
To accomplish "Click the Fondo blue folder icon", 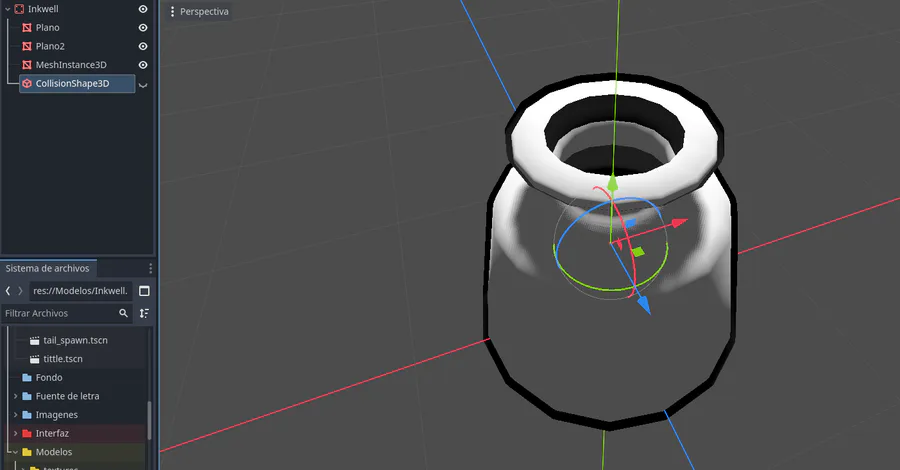I will [26, 378].
